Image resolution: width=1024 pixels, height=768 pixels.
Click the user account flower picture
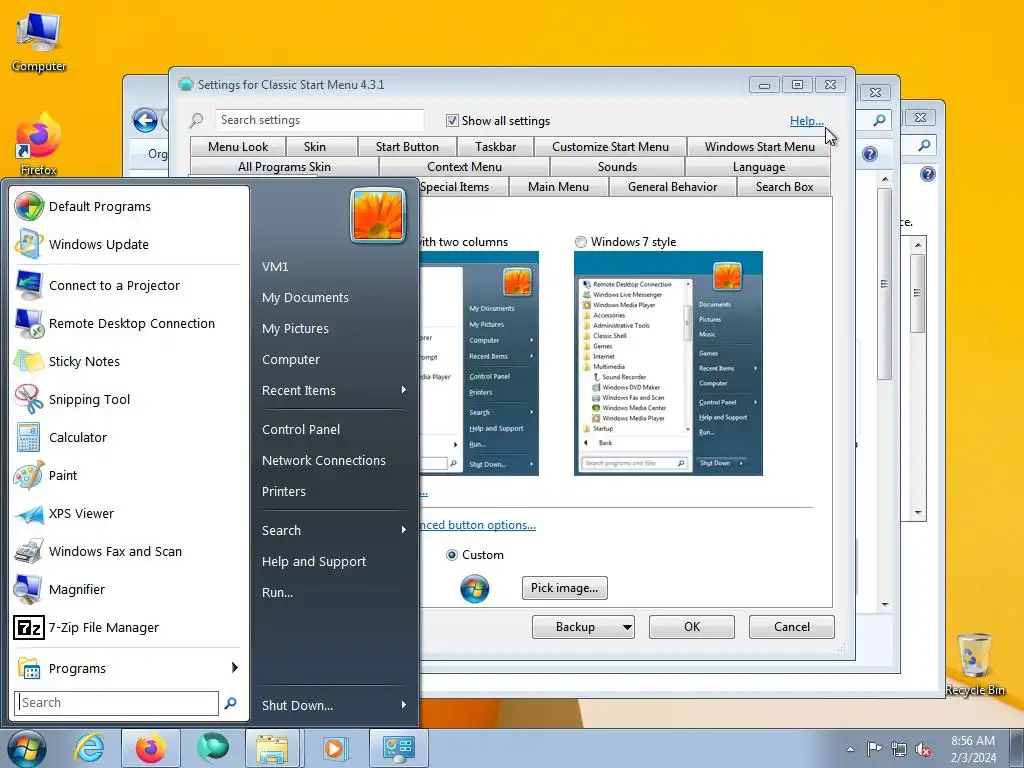tap(377, 215)
